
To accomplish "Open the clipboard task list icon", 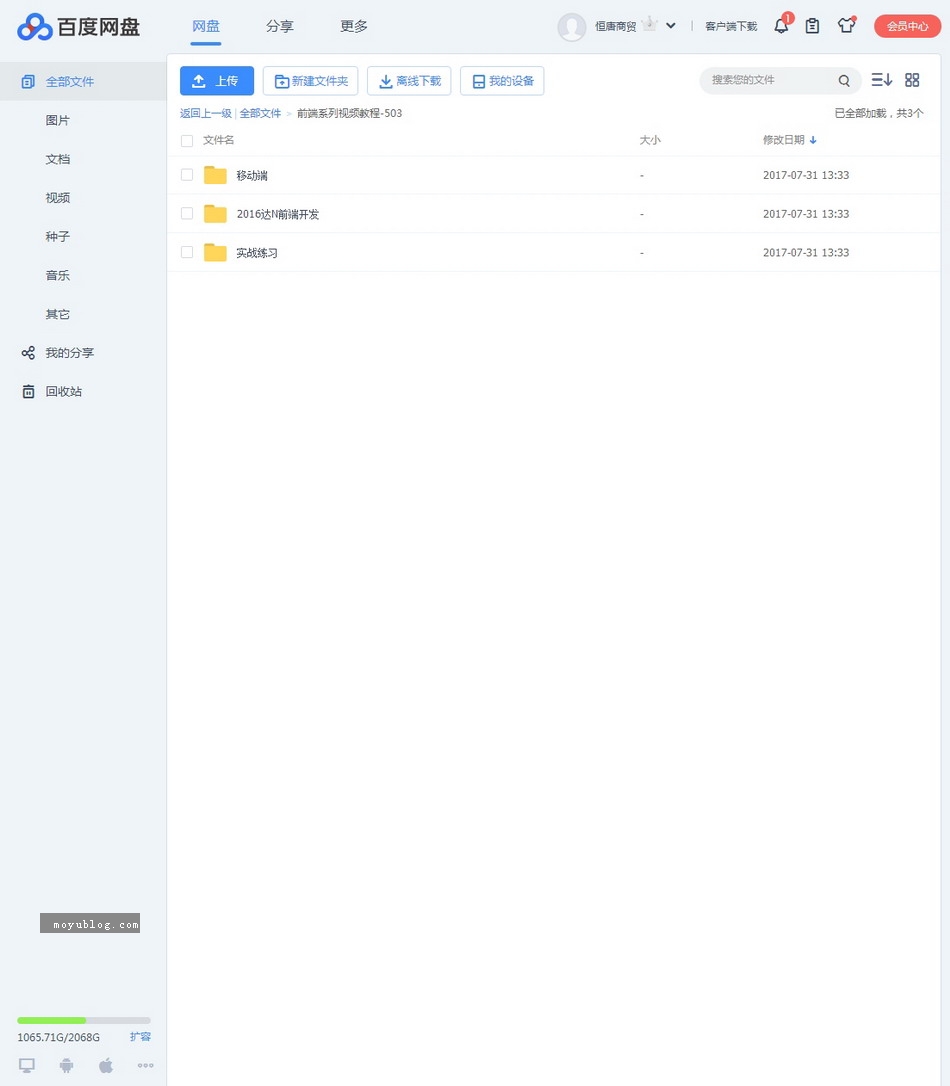I will coord(812,26).
